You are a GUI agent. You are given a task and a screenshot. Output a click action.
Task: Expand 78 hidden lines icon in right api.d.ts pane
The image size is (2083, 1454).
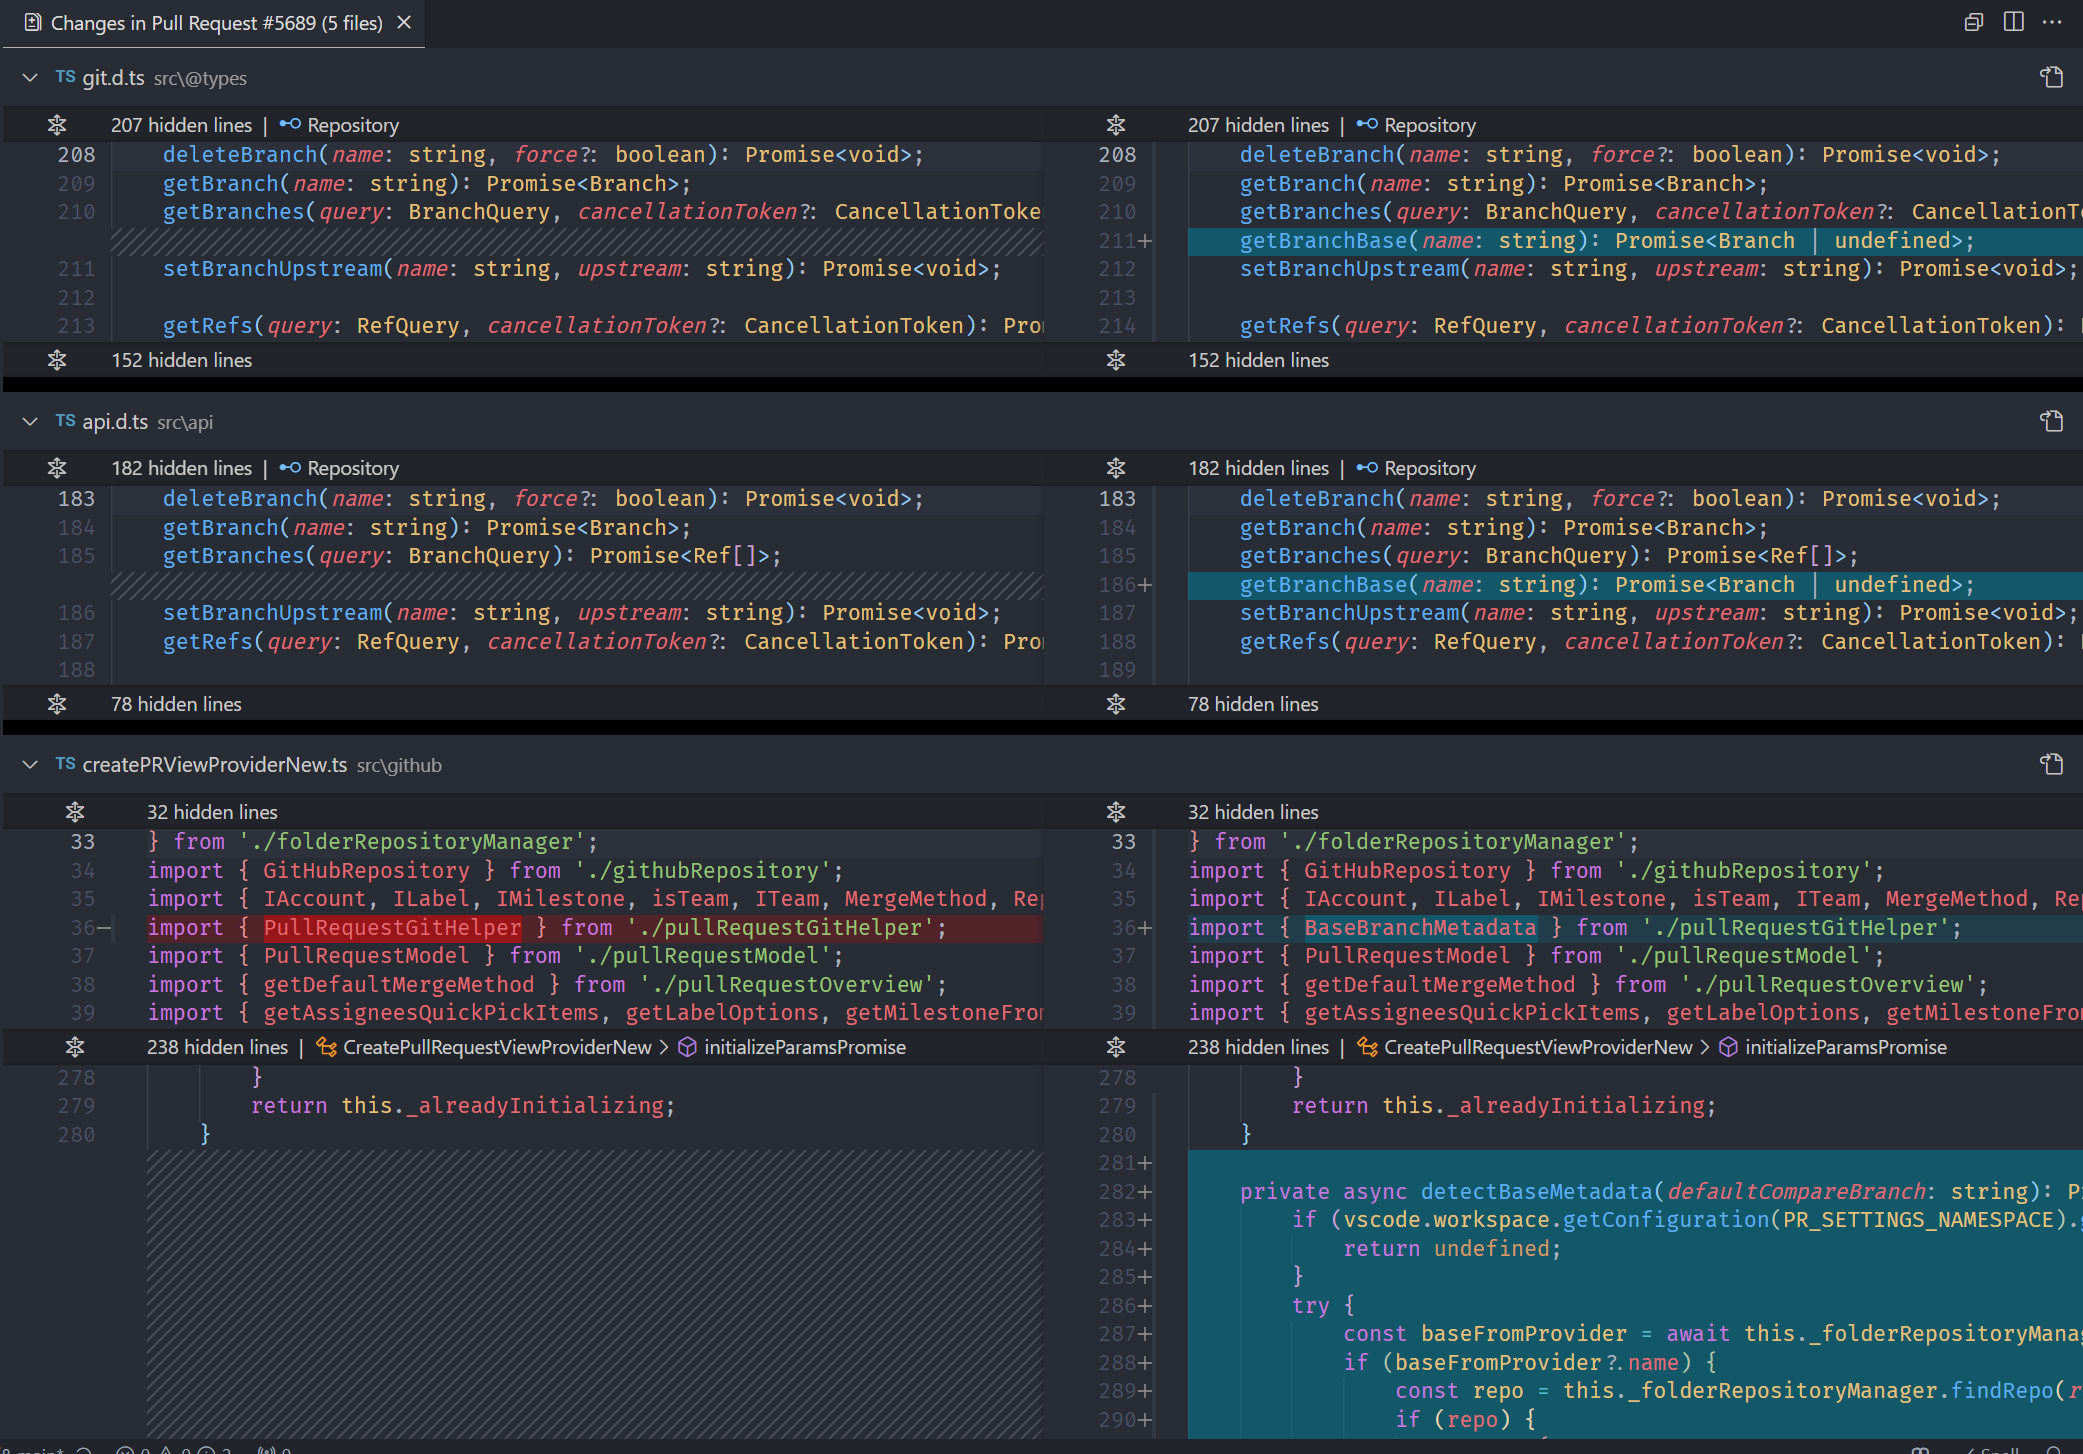tap(1116, 704)
